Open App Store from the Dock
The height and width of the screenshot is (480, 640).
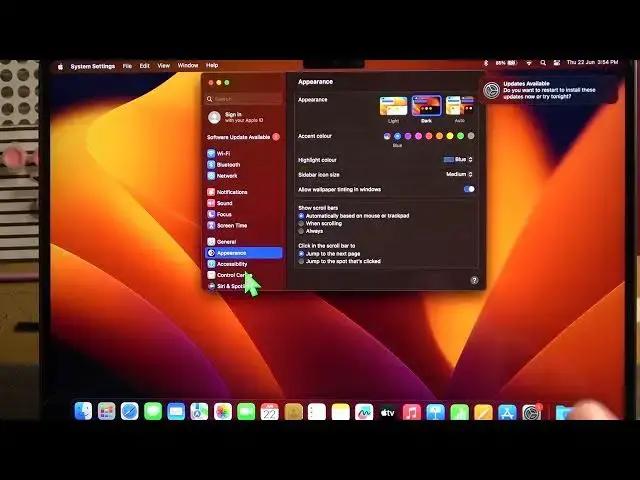tap(507, 412)
